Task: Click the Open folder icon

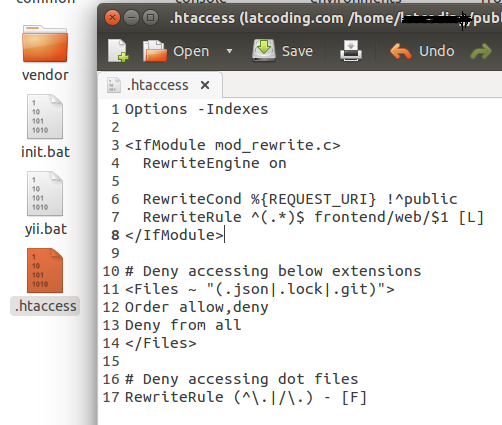Action: click(x=154, y=51)
